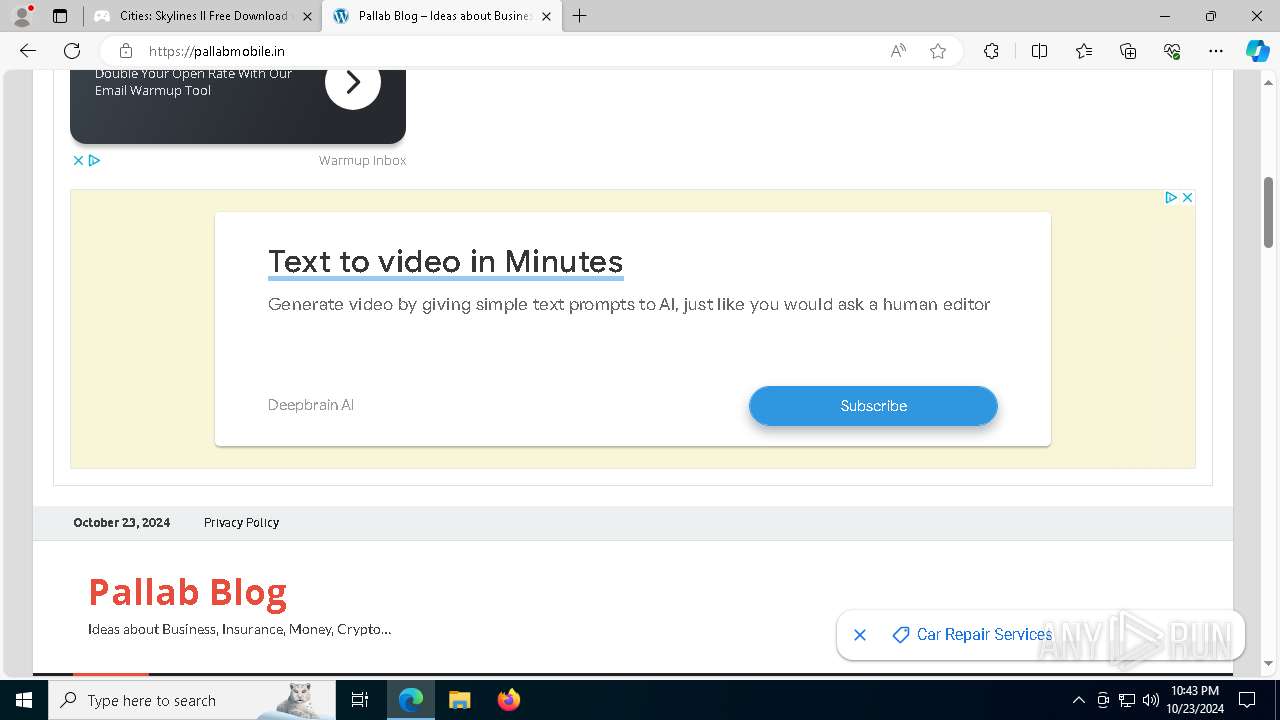Click the taskbar search box
The height and width of the screenshot is (720, 1280).
point(192,700)
